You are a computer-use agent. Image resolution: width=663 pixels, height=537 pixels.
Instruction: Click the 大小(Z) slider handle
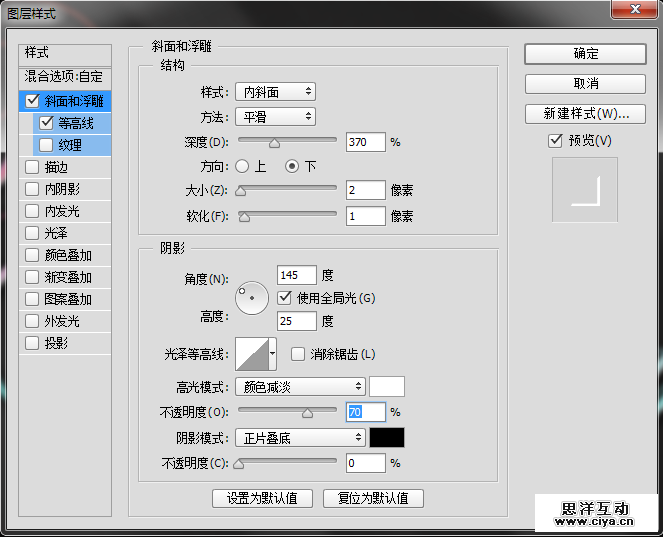click(x=240, y=191)
